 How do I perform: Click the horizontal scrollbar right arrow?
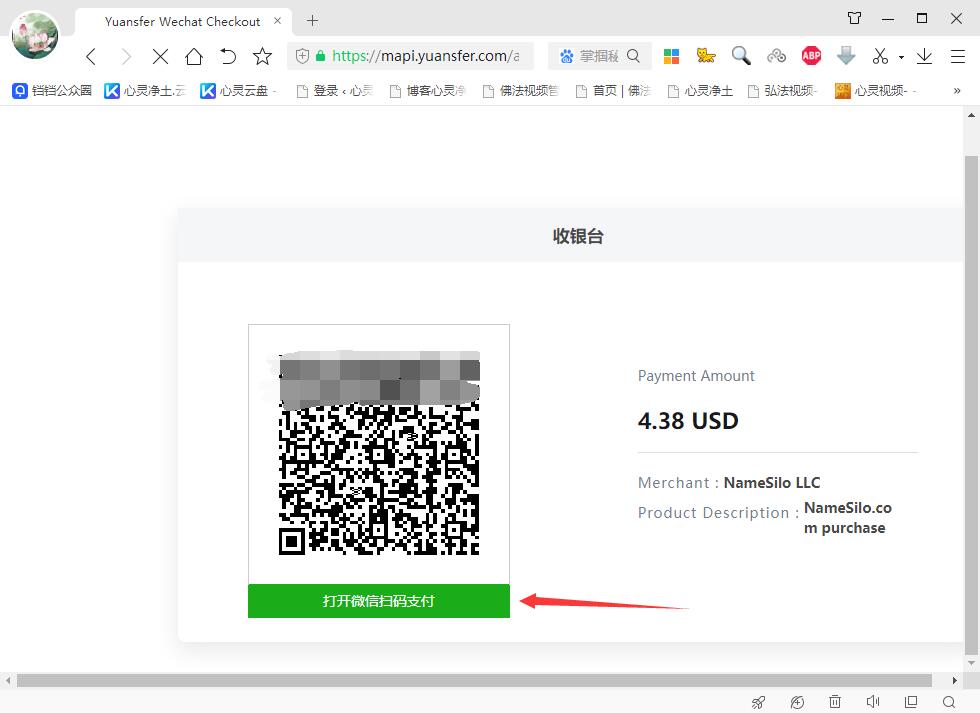click(x=954, y=680)
